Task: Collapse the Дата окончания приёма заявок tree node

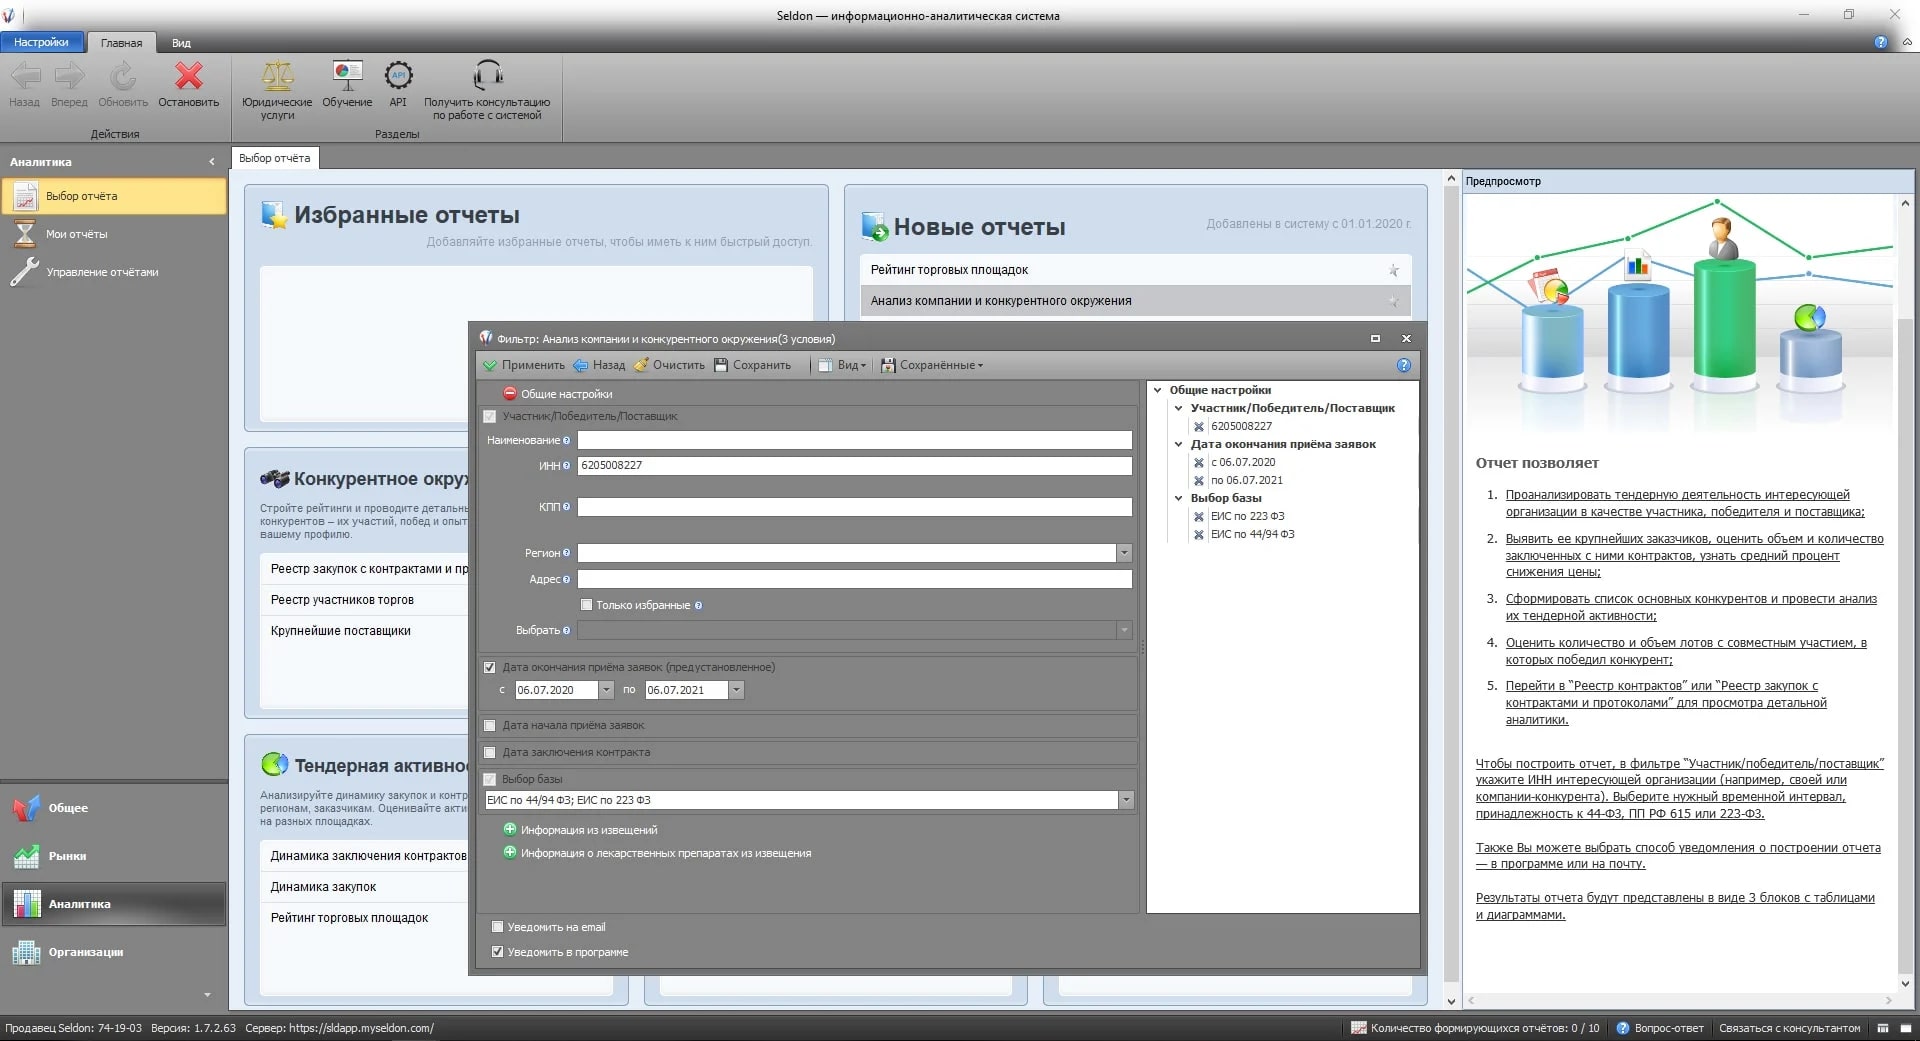Action: coord(1178,445)
